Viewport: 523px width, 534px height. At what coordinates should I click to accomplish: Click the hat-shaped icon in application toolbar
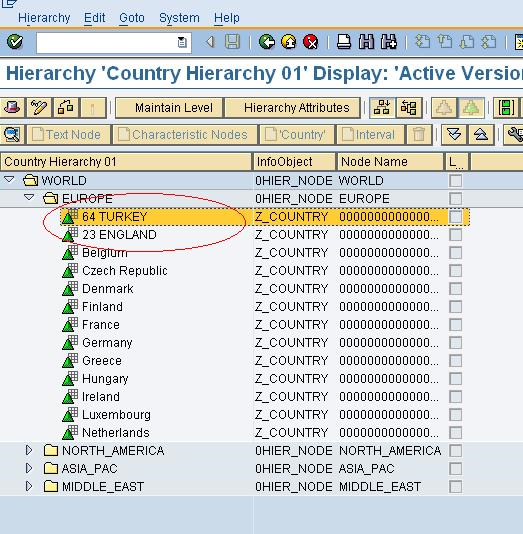point(12,108)
